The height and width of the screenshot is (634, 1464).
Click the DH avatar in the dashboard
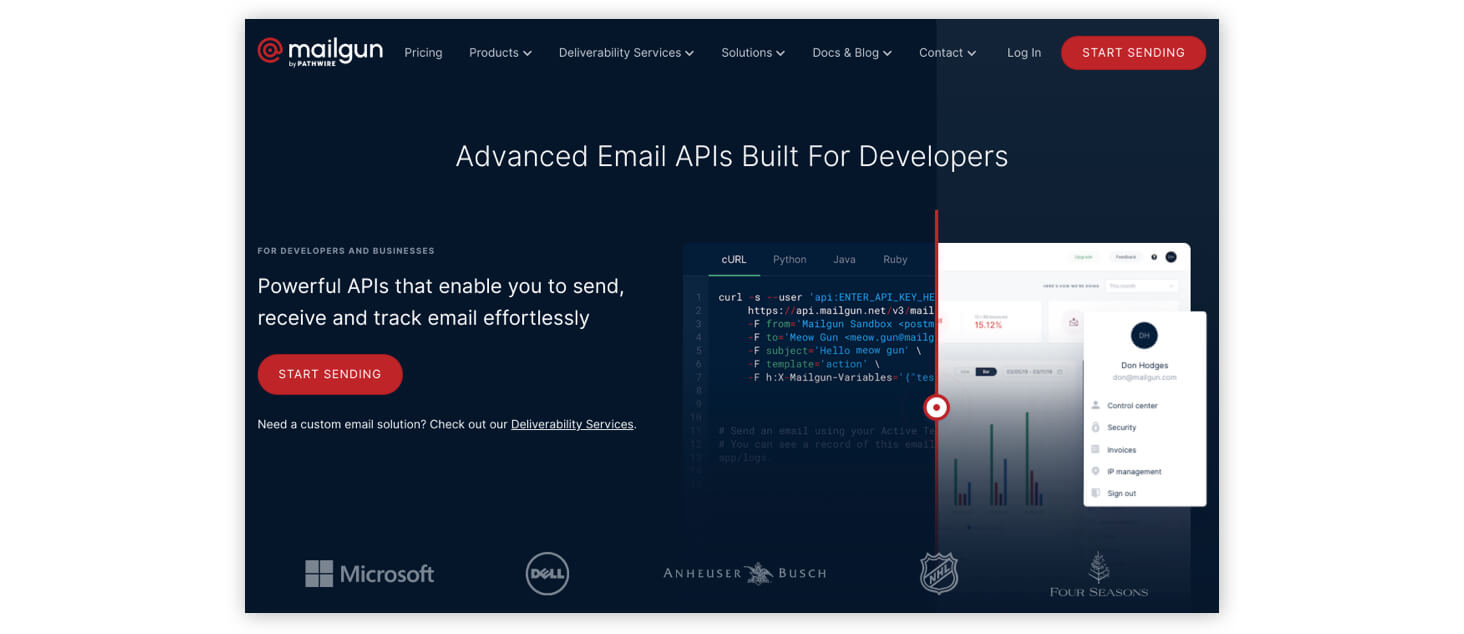[1144, 335]
